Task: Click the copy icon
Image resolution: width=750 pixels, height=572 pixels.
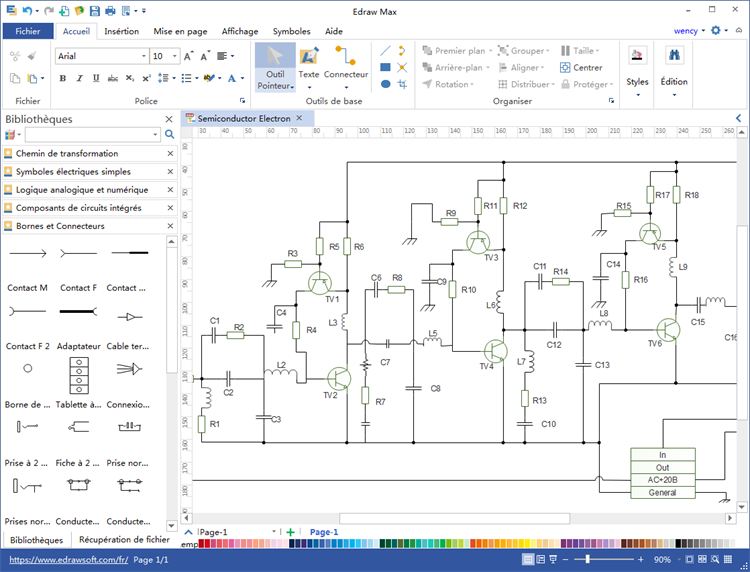Action: click(x=15, y=78)
